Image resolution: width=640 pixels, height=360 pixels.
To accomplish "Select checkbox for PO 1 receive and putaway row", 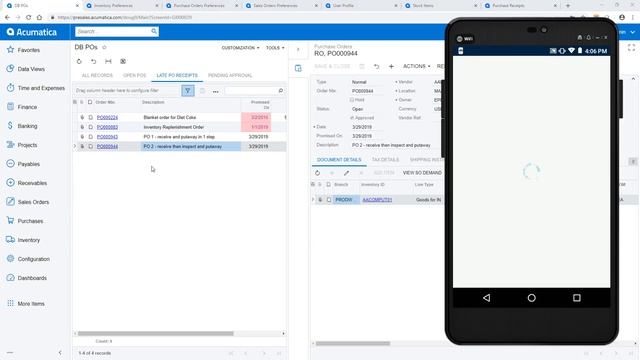I will 91,137.
